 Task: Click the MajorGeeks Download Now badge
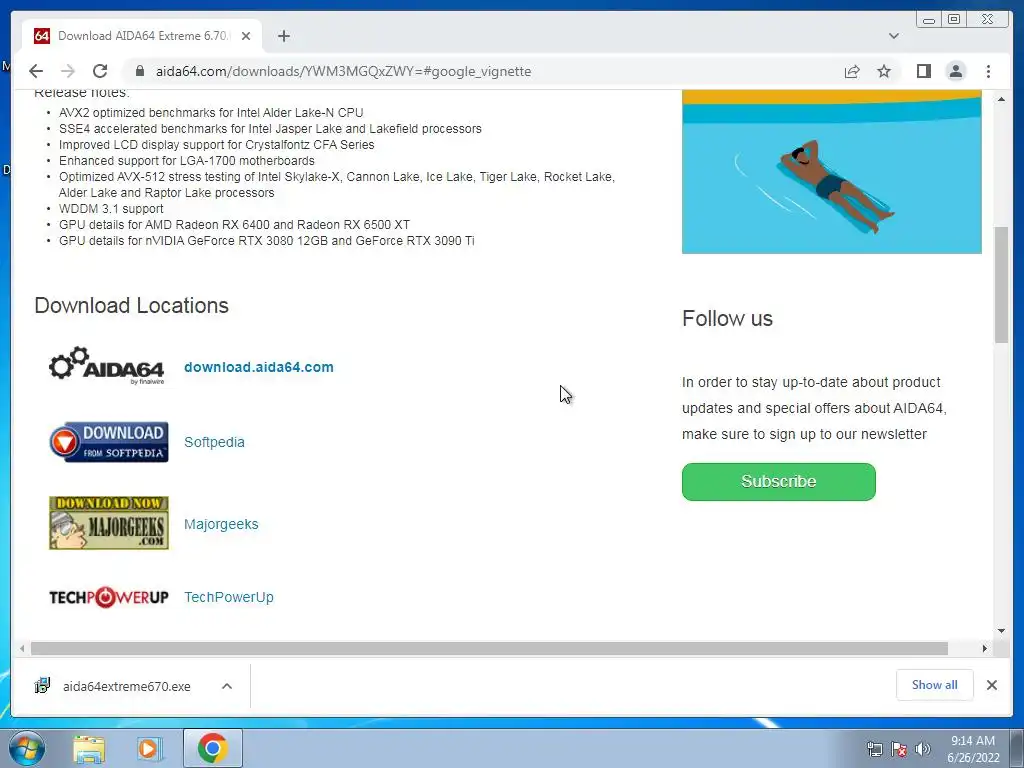tap(108, 523)
